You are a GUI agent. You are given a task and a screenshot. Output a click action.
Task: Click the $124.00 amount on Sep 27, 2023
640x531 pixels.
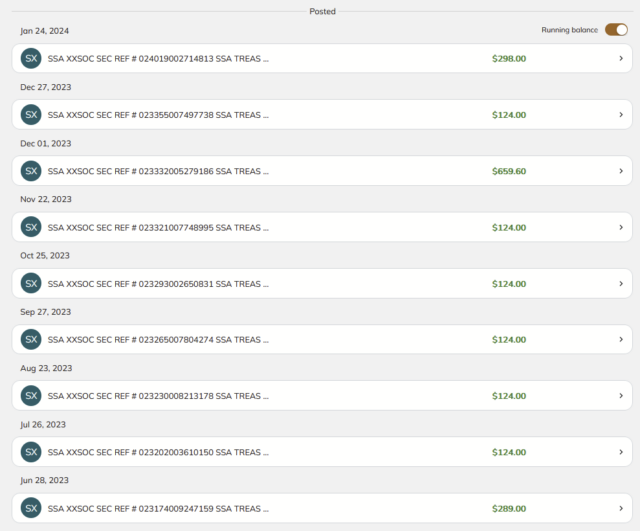508,340
